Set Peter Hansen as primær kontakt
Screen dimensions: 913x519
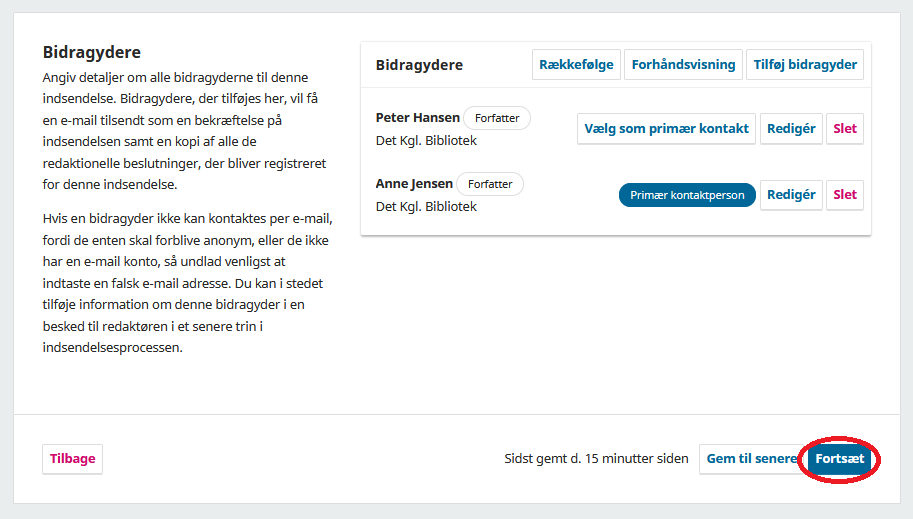(666, 129)
